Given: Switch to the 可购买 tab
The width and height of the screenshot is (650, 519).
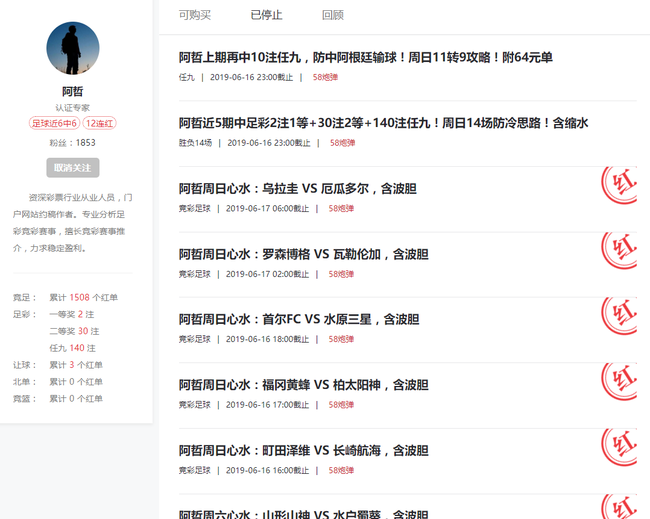Looking at the screenshot, I should [x=194, y=15].
